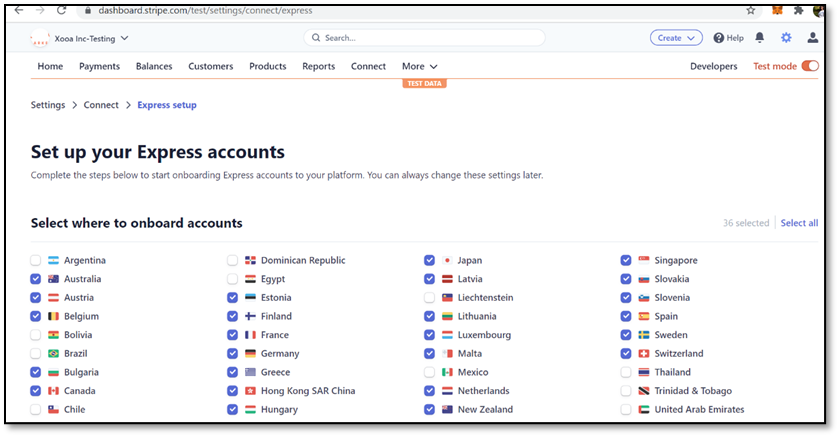Click the Hong Kong SAR China label

(308, 391)
